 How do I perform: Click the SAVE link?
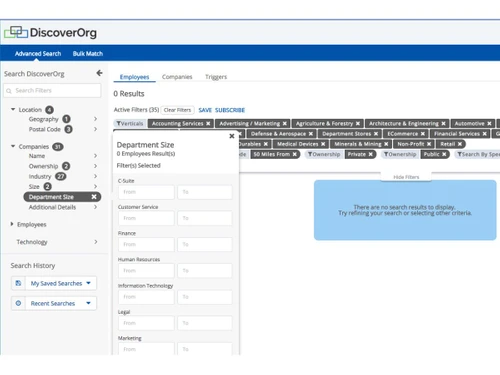[205, 110]
